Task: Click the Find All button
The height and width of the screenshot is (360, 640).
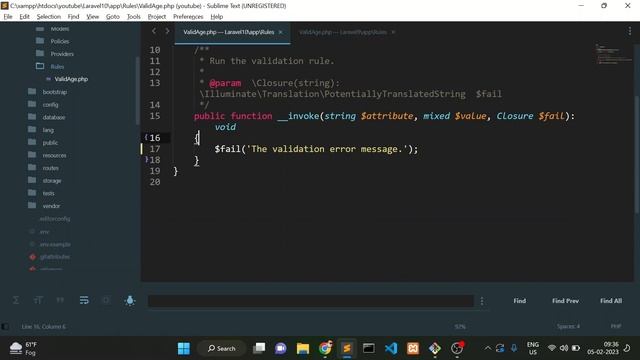Action: (x=611, y=301)
